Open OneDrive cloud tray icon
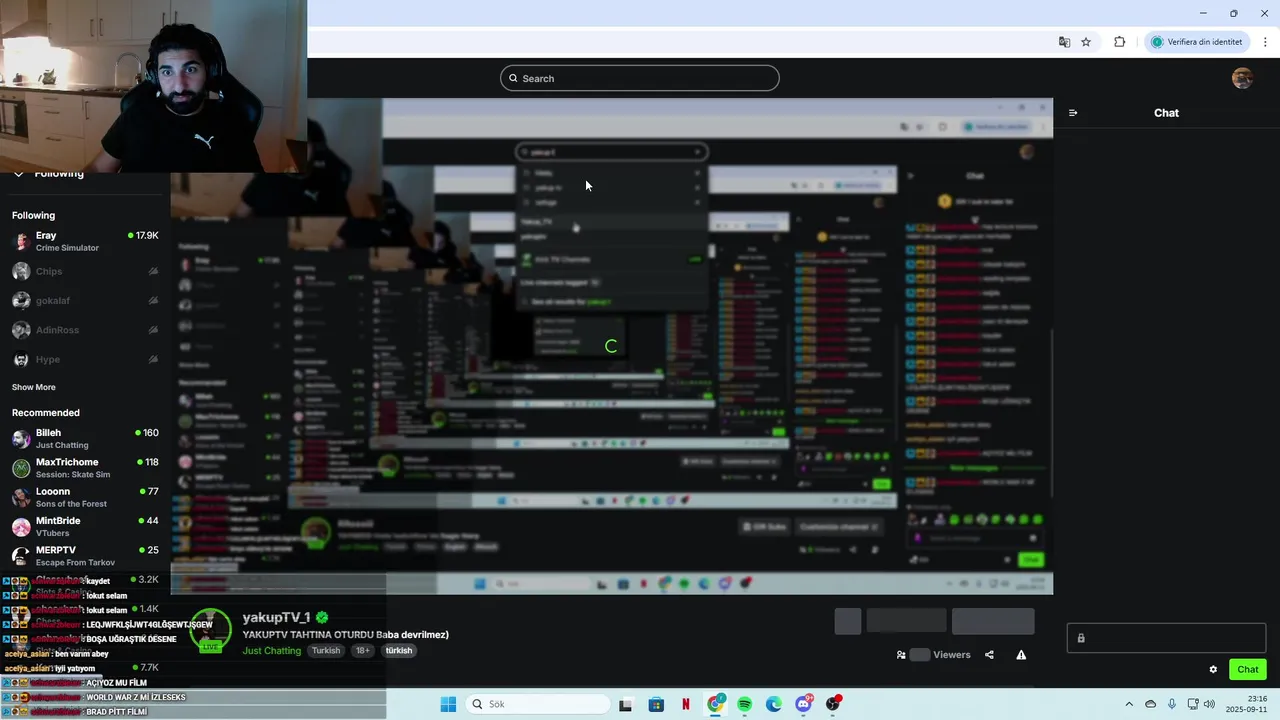The height and width of the screenshot is (720, 1280). [1150, 704]
